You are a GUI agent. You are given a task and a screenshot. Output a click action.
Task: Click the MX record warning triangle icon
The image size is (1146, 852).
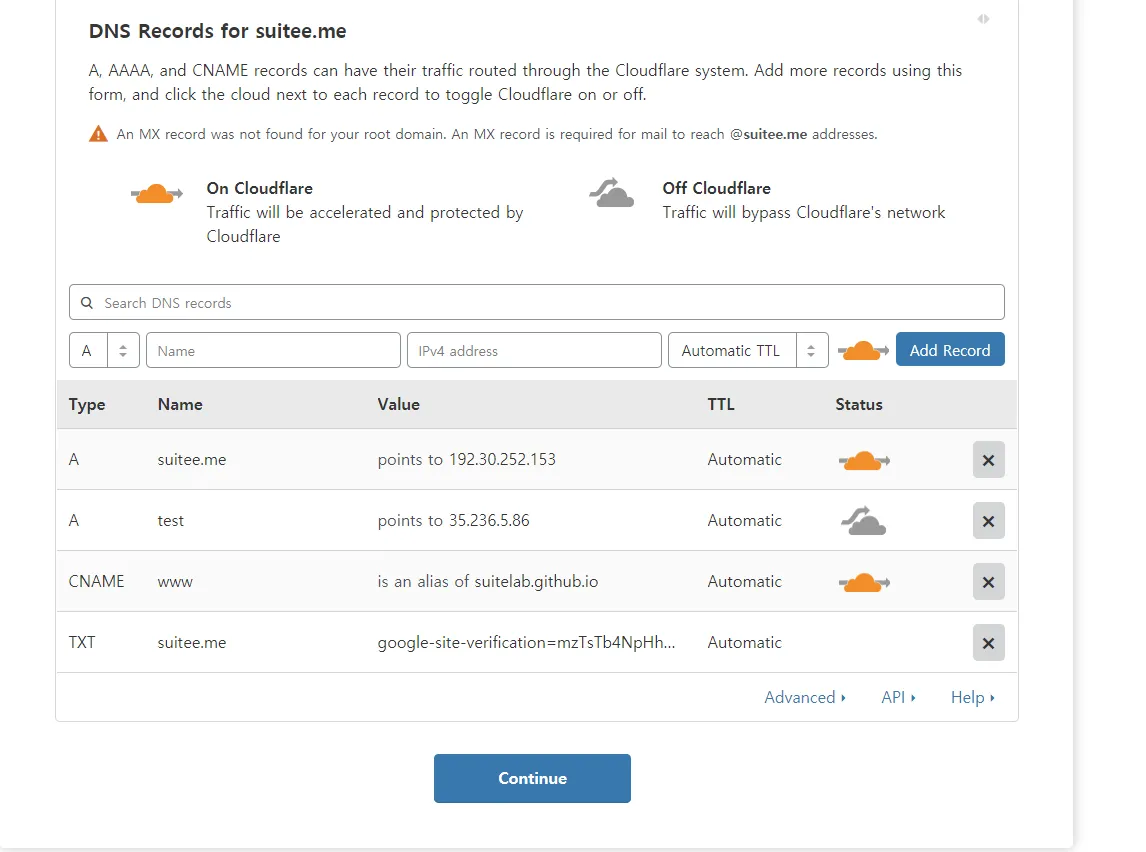[98, 134]
